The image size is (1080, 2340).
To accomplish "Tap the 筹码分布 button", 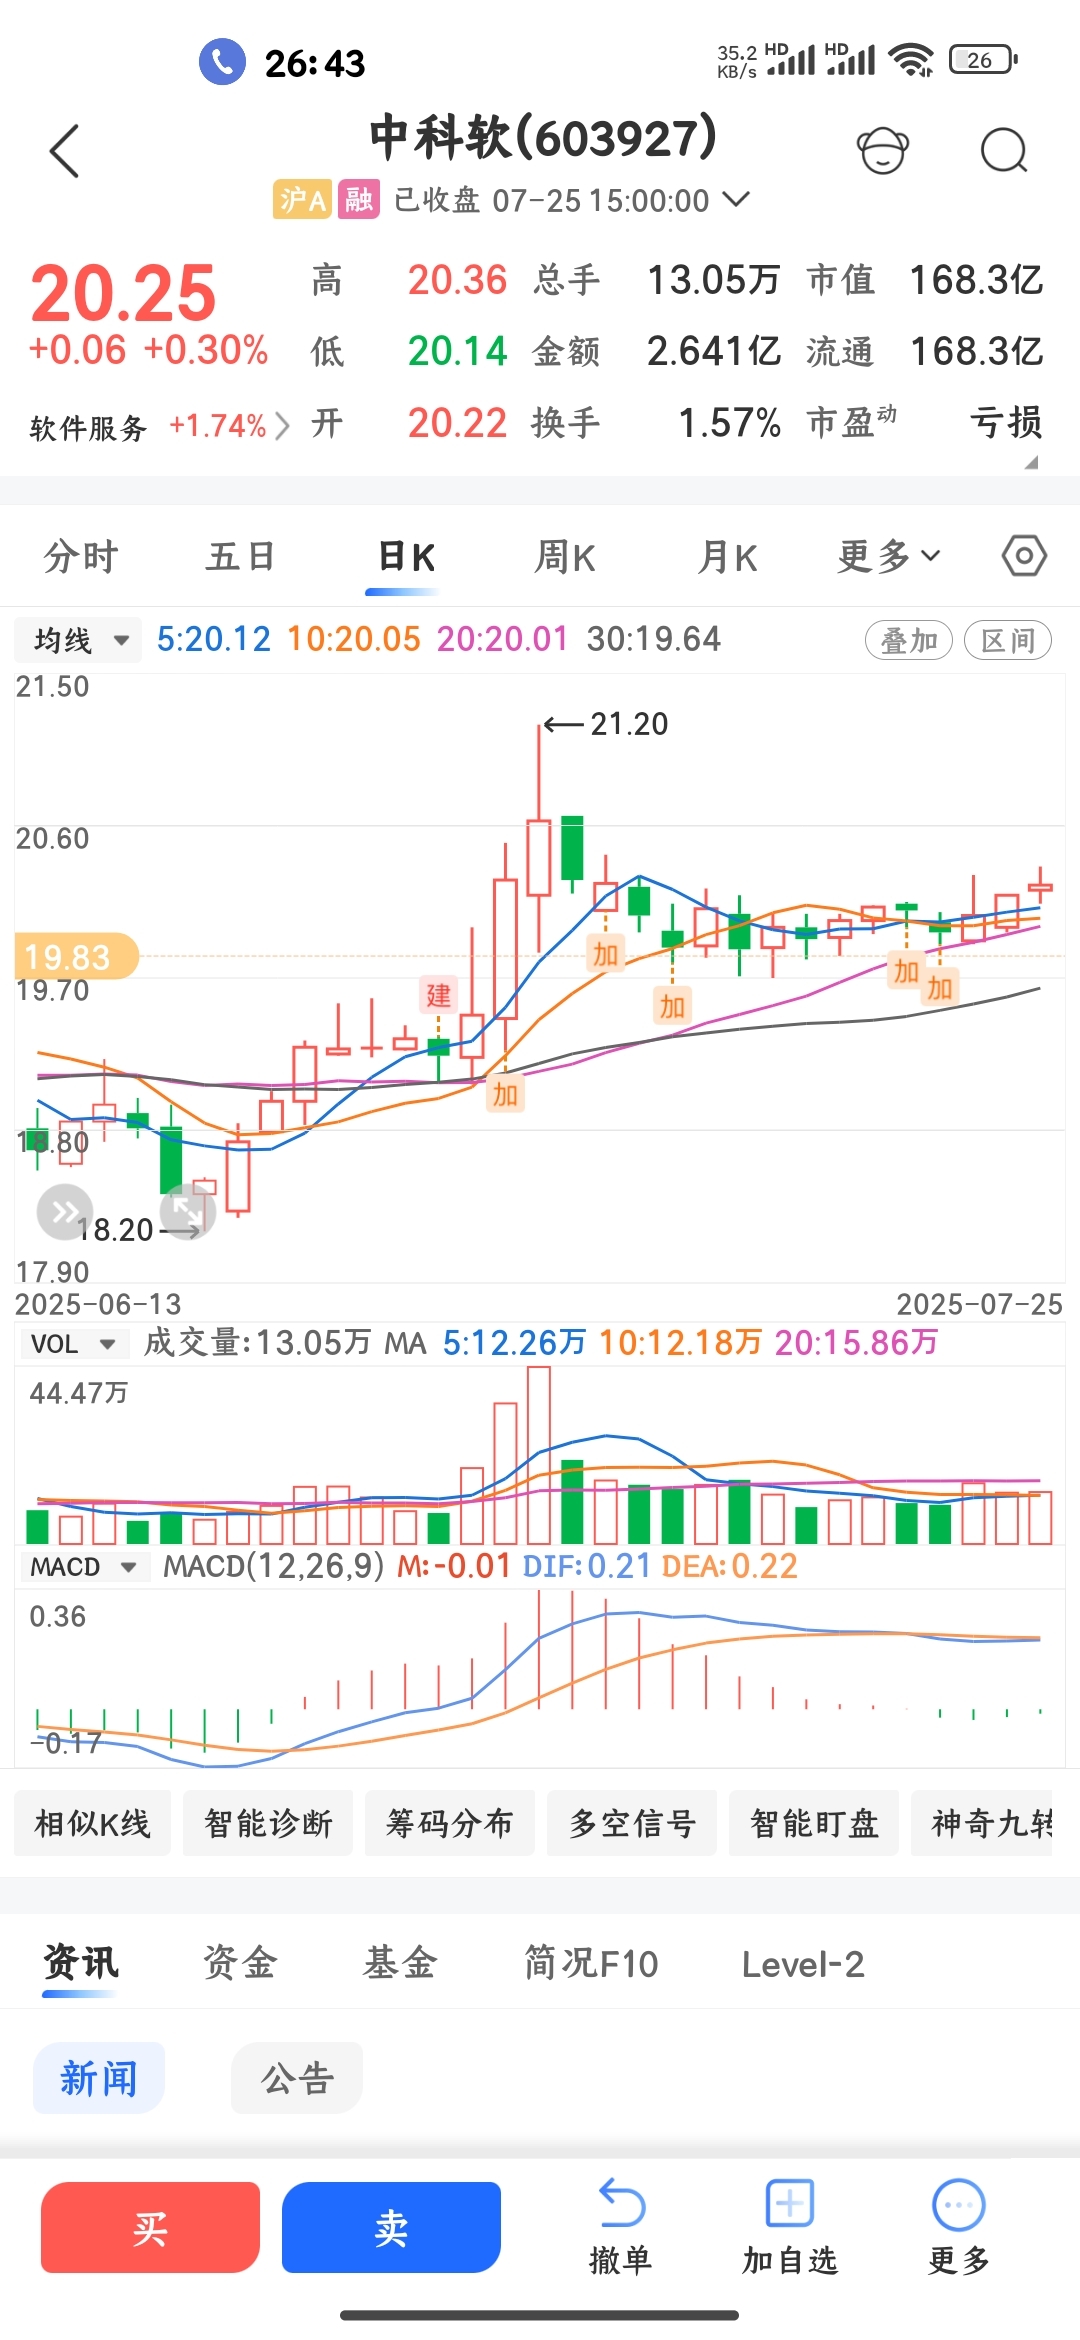I will (x=450, y=1823).
